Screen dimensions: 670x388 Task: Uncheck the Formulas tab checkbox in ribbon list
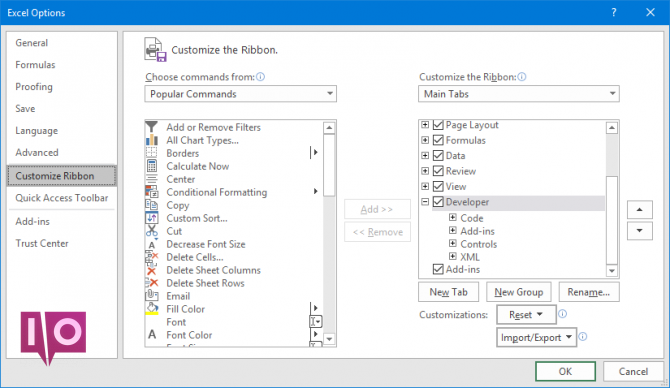[x=438, y=140]
